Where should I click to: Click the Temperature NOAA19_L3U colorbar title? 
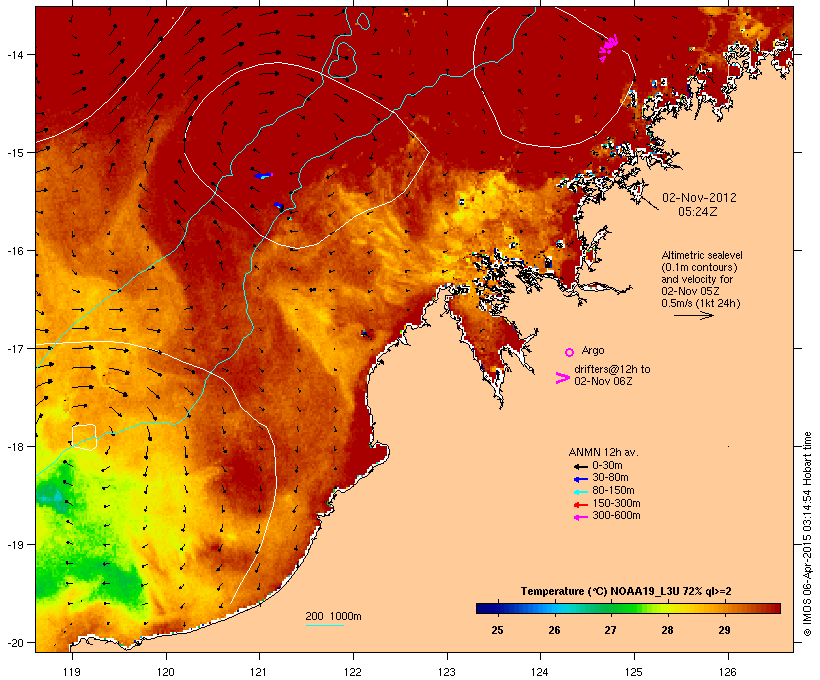(x=626, y=591)
